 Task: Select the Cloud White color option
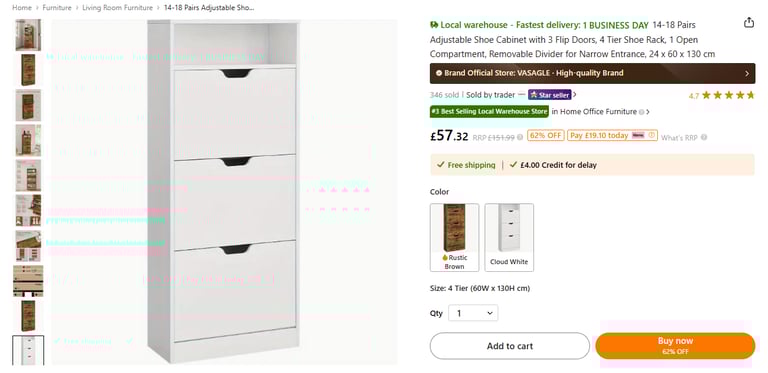(509, 237)
